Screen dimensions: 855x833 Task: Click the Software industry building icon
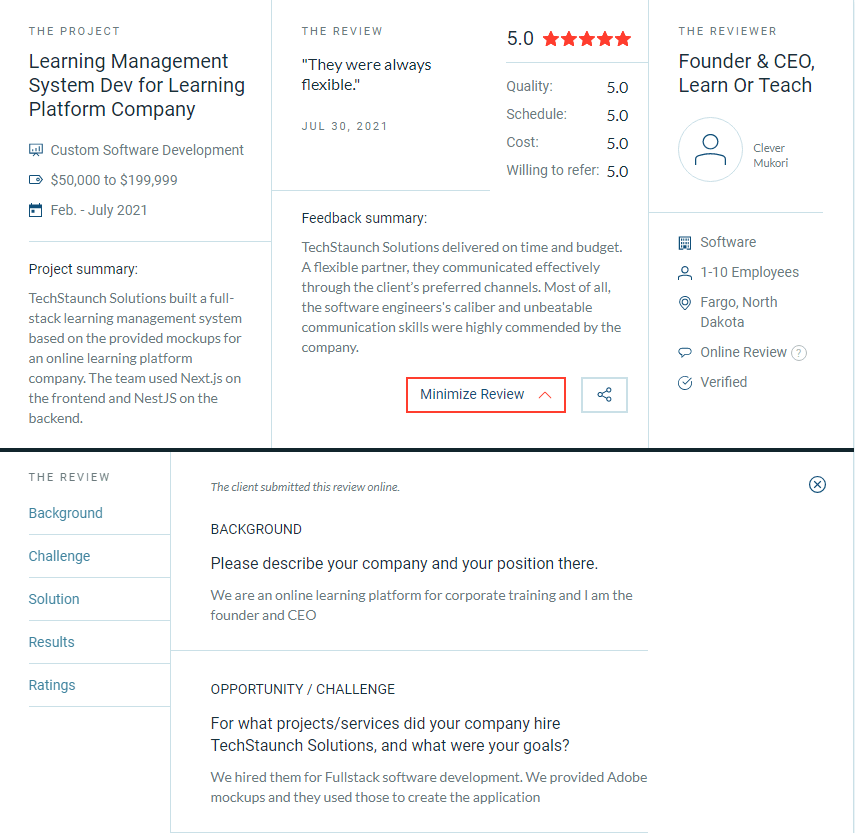coord(685,243)
